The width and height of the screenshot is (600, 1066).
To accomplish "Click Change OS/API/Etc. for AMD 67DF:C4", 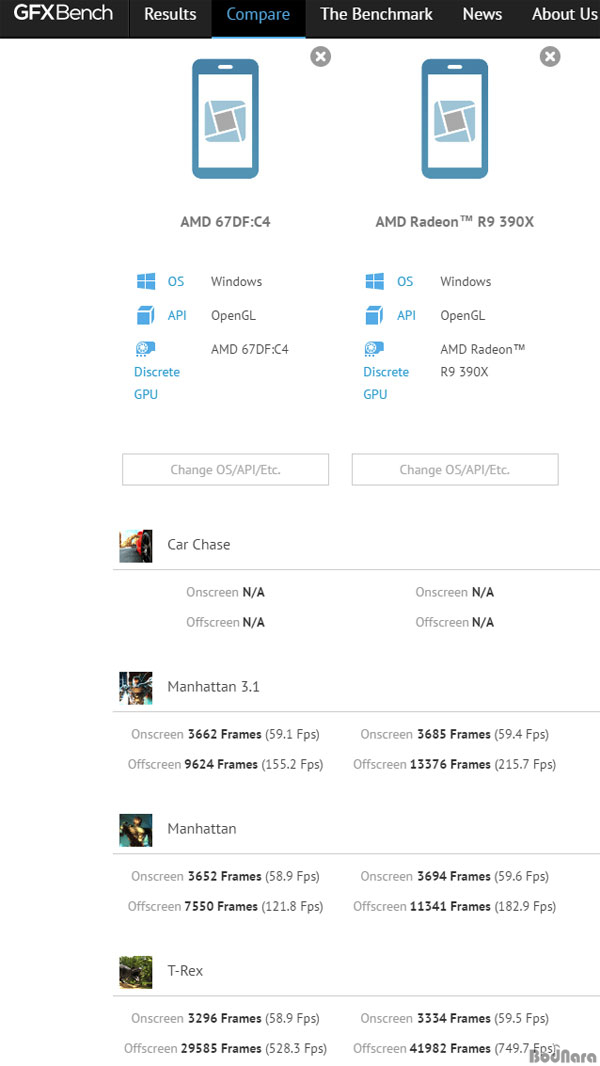I will [x=226, y=470].
